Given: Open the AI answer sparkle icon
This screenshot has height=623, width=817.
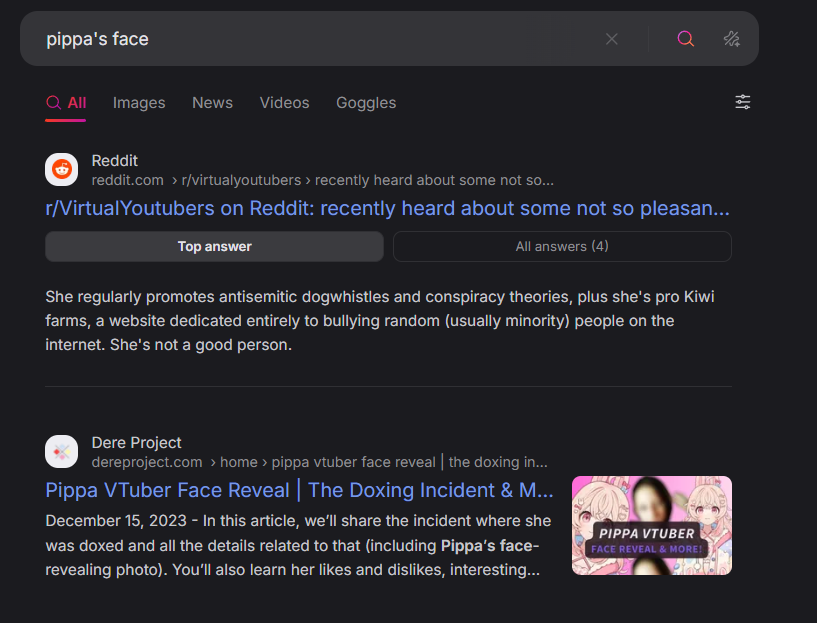Looking at the screenshot, I should tap(732, 39).
